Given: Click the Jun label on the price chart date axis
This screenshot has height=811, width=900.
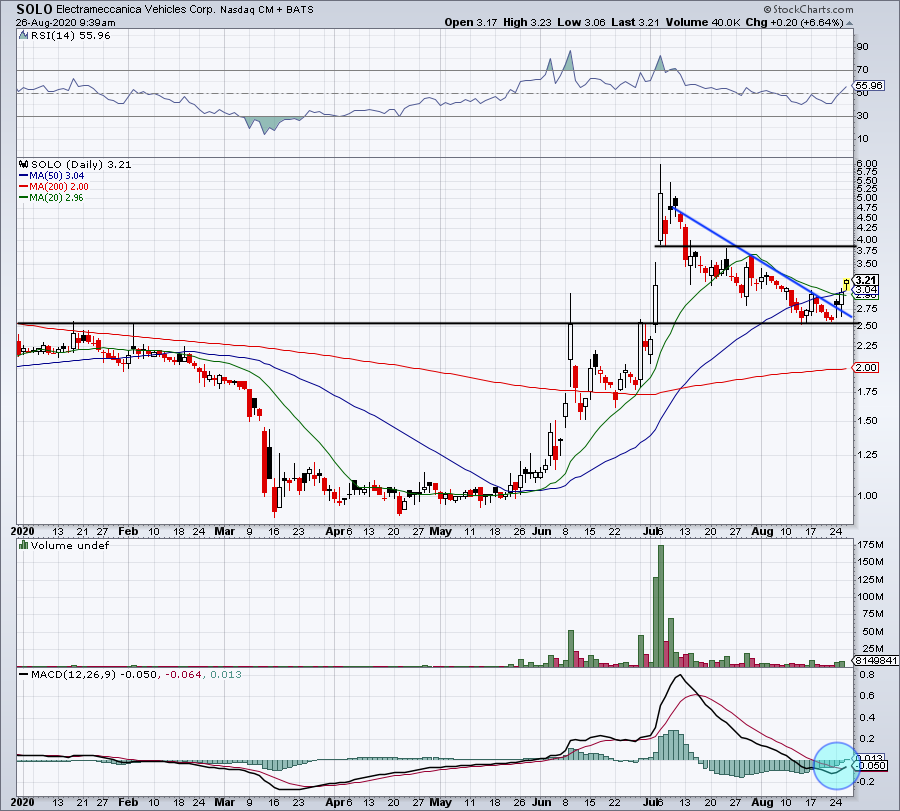Looking at the screenshot, I should pyautogui.click(x=541, y=531).
